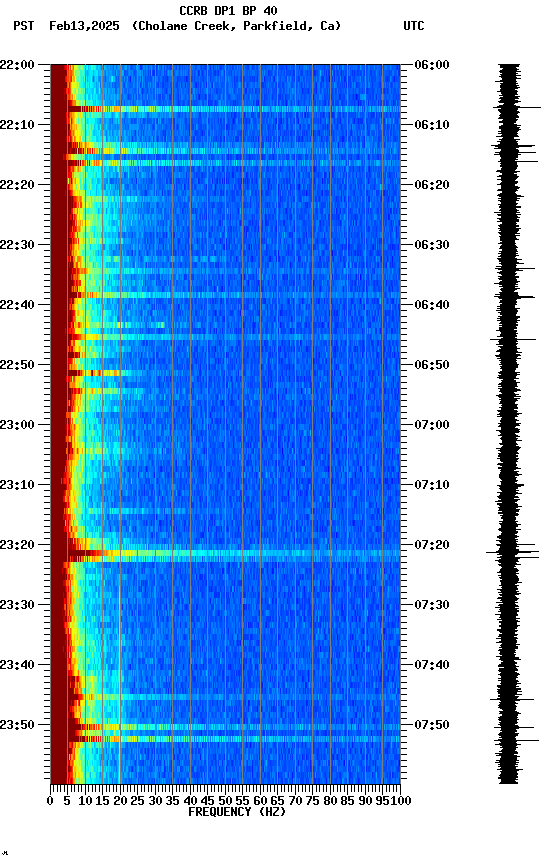This screenshot has width=552, height=864.
Task: Click the UTC time label 06:20
Action: click(x=432, y=185)
